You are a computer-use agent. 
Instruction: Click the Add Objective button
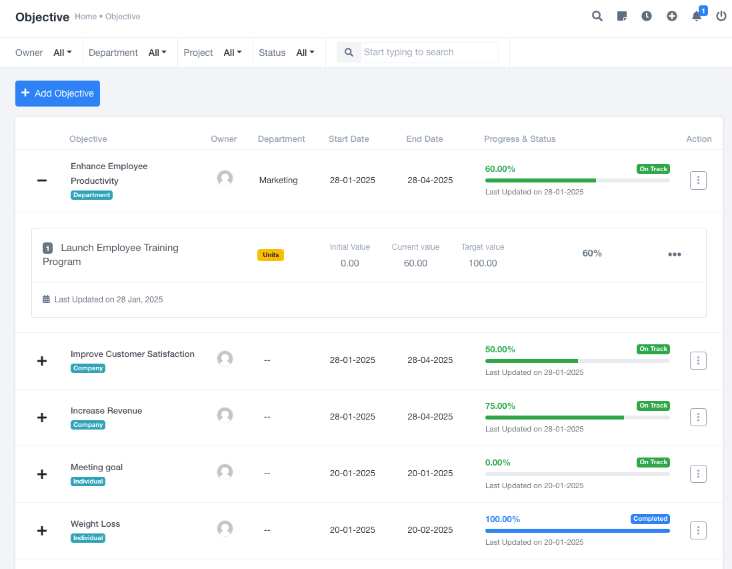(57, 93)
